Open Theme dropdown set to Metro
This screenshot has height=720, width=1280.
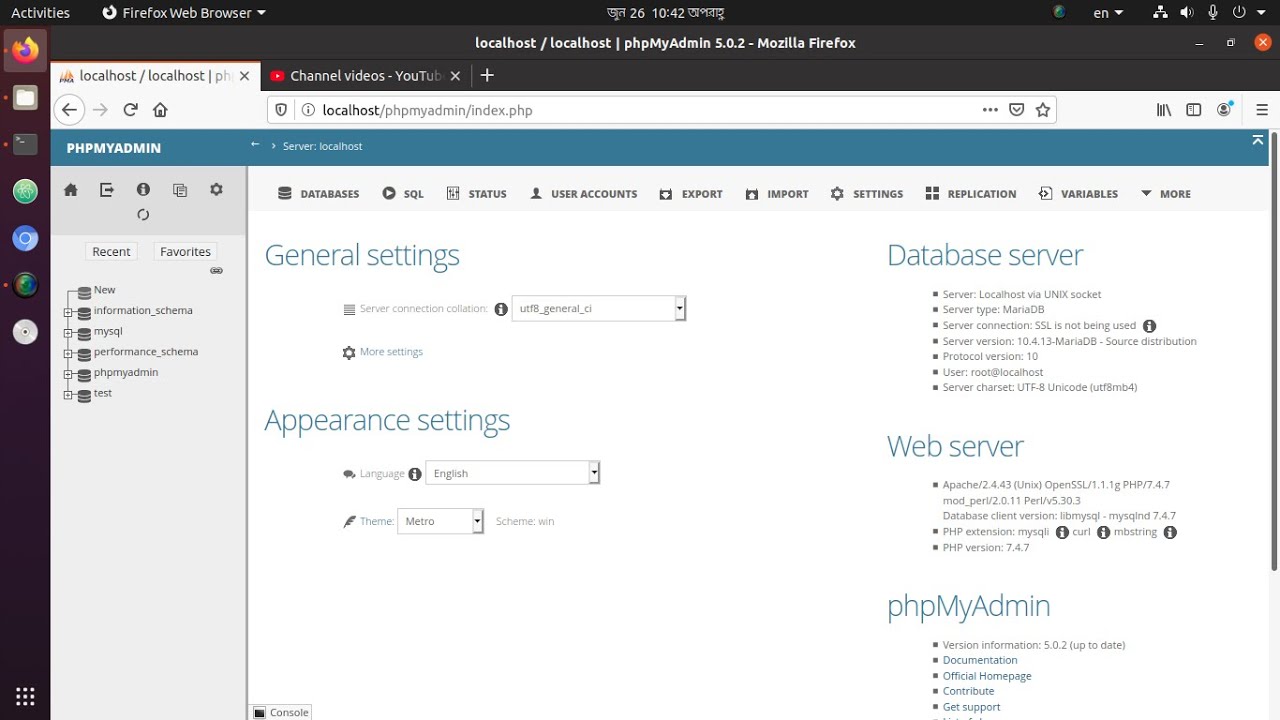point(441,521)
